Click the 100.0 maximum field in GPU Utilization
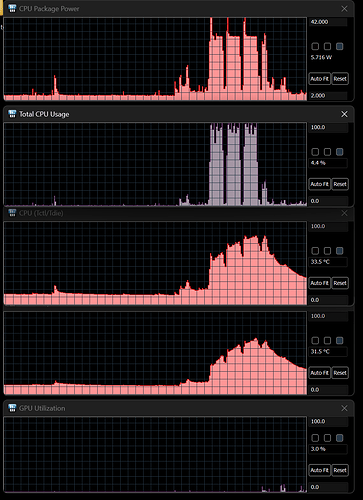The height and width of the screenshot is (500, 363). click(328, 421)
